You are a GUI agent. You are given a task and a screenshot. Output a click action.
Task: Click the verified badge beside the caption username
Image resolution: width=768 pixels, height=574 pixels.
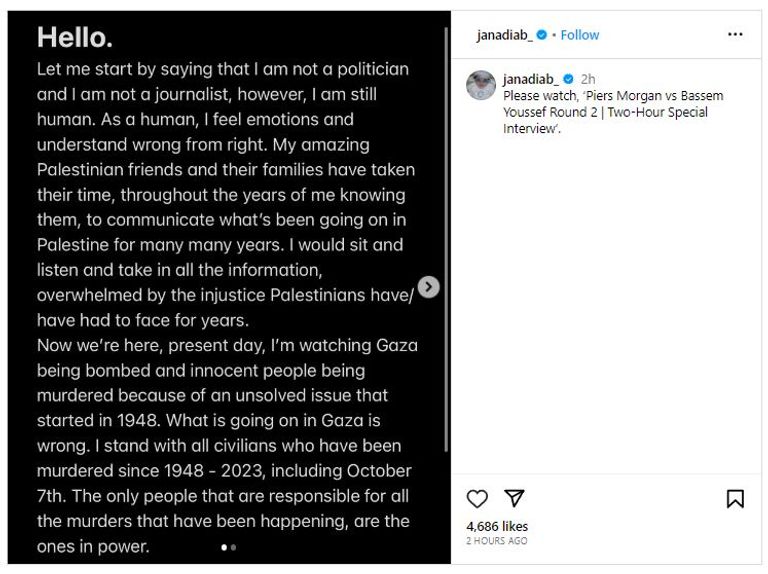pyautogui.click(x=568, y=79)
